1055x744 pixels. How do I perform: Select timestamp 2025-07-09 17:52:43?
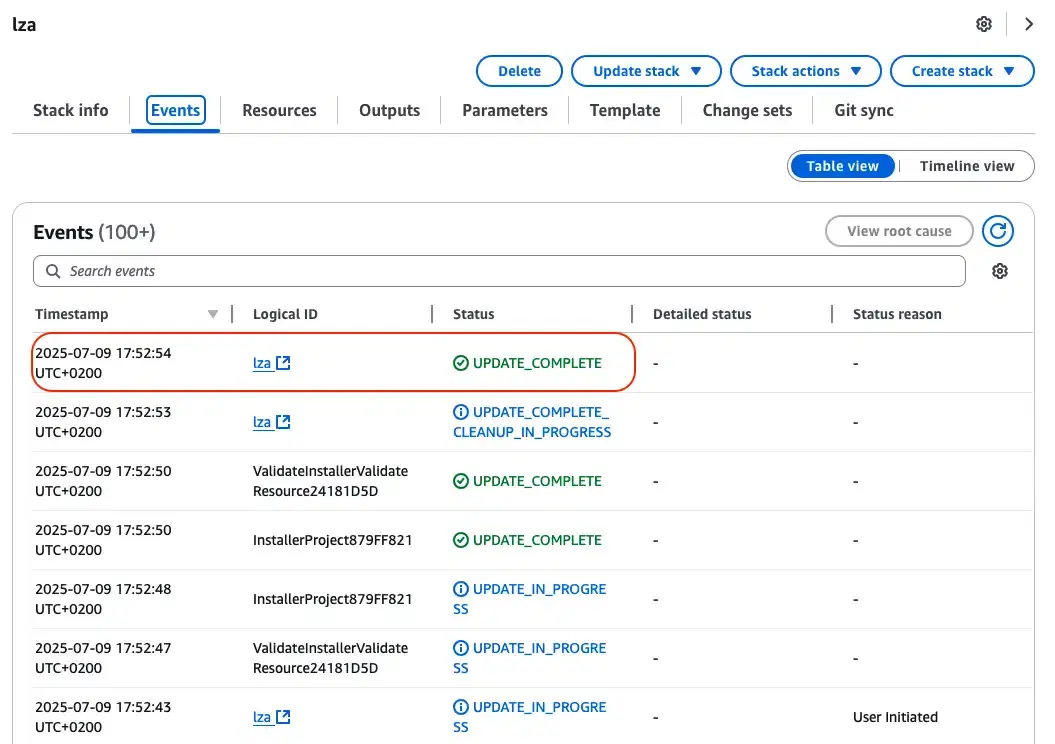103,717
